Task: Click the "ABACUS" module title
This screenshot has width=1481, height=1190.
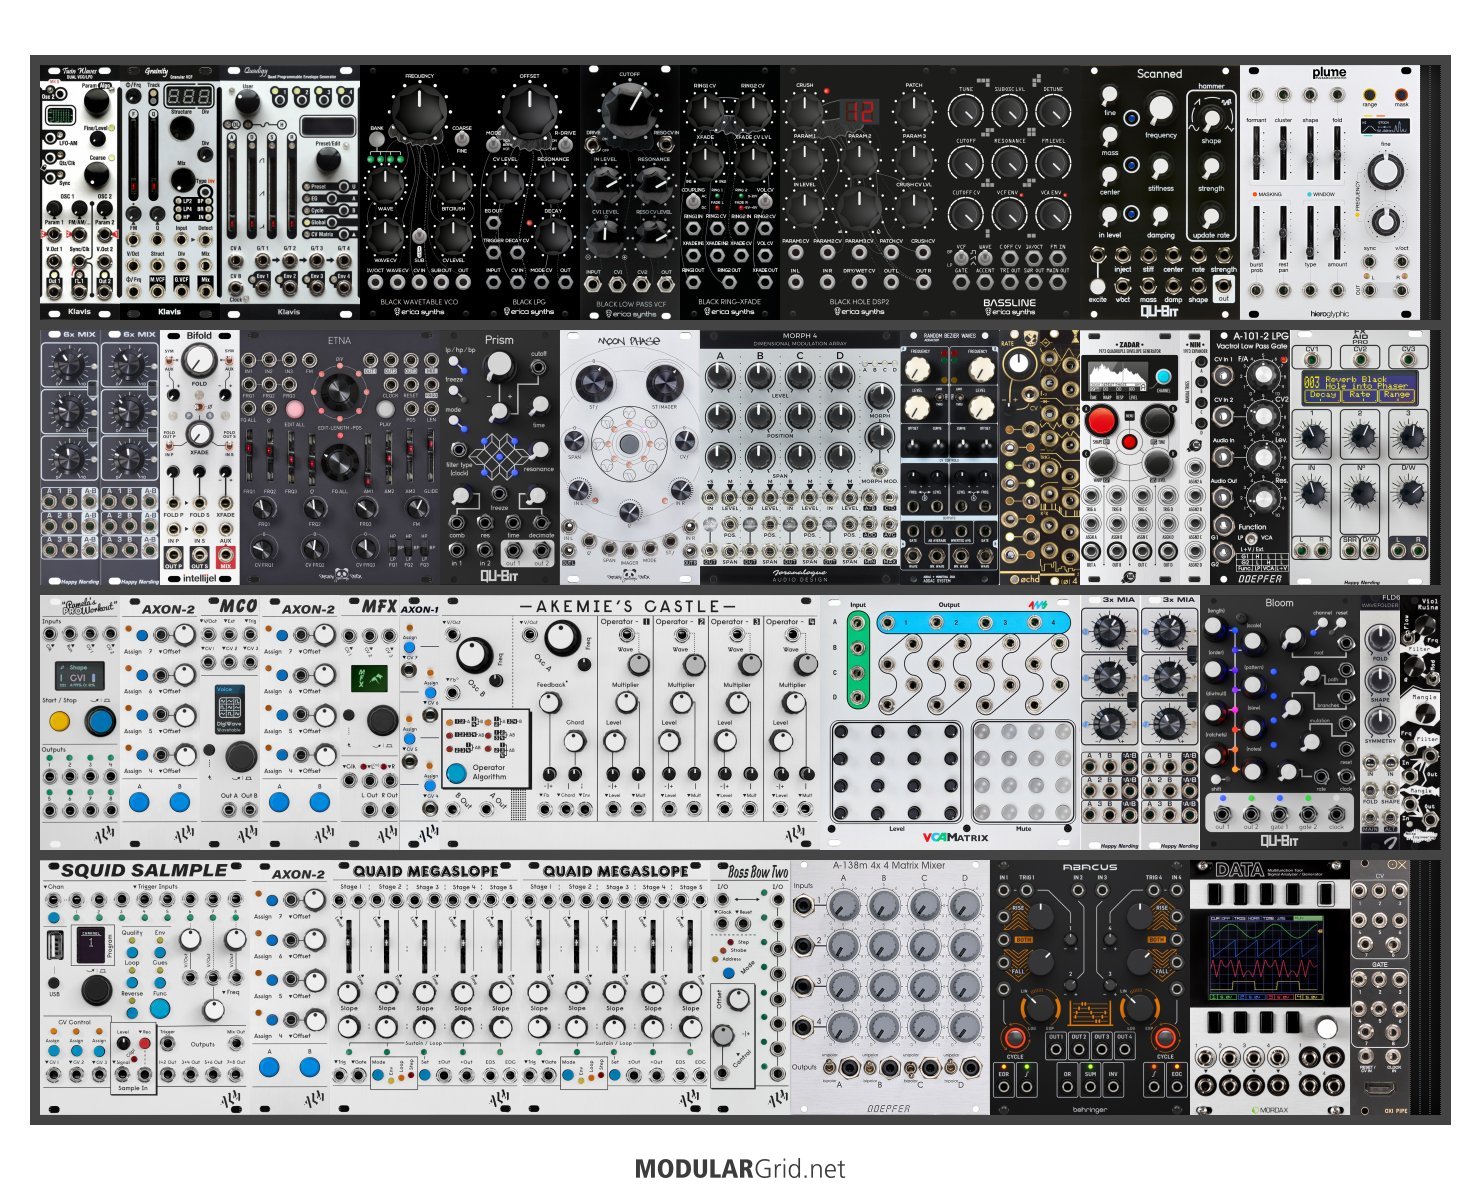Action: click(x=1089, y=868)
